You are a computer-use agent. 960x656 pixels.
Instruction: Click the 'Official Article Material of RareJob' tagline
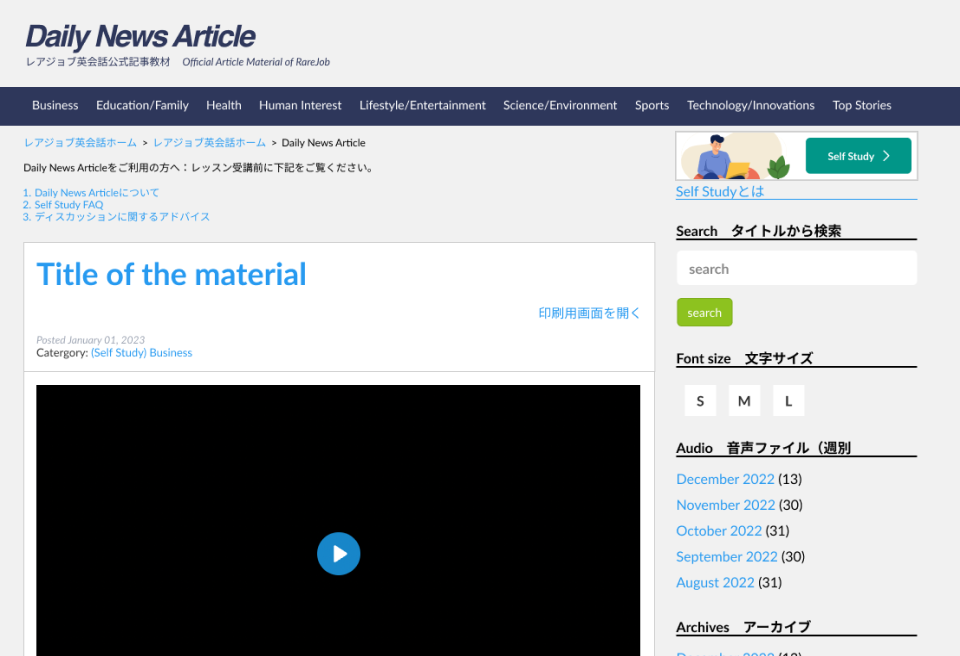pyautogui.click(x=256, y=62)
